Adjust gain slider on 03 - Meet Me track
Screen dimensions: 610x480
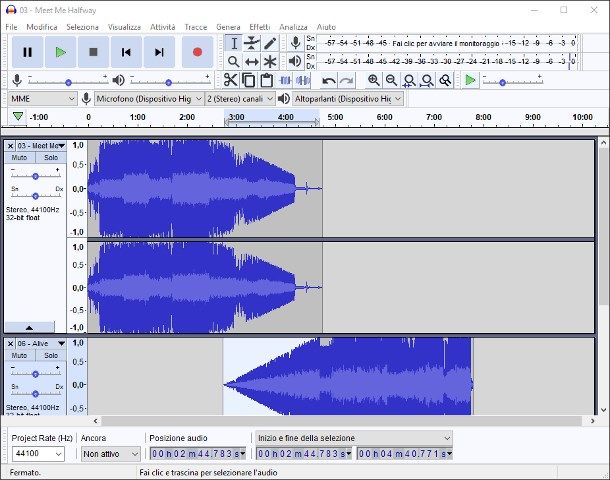pyautogui.click(x=35, y=176)
